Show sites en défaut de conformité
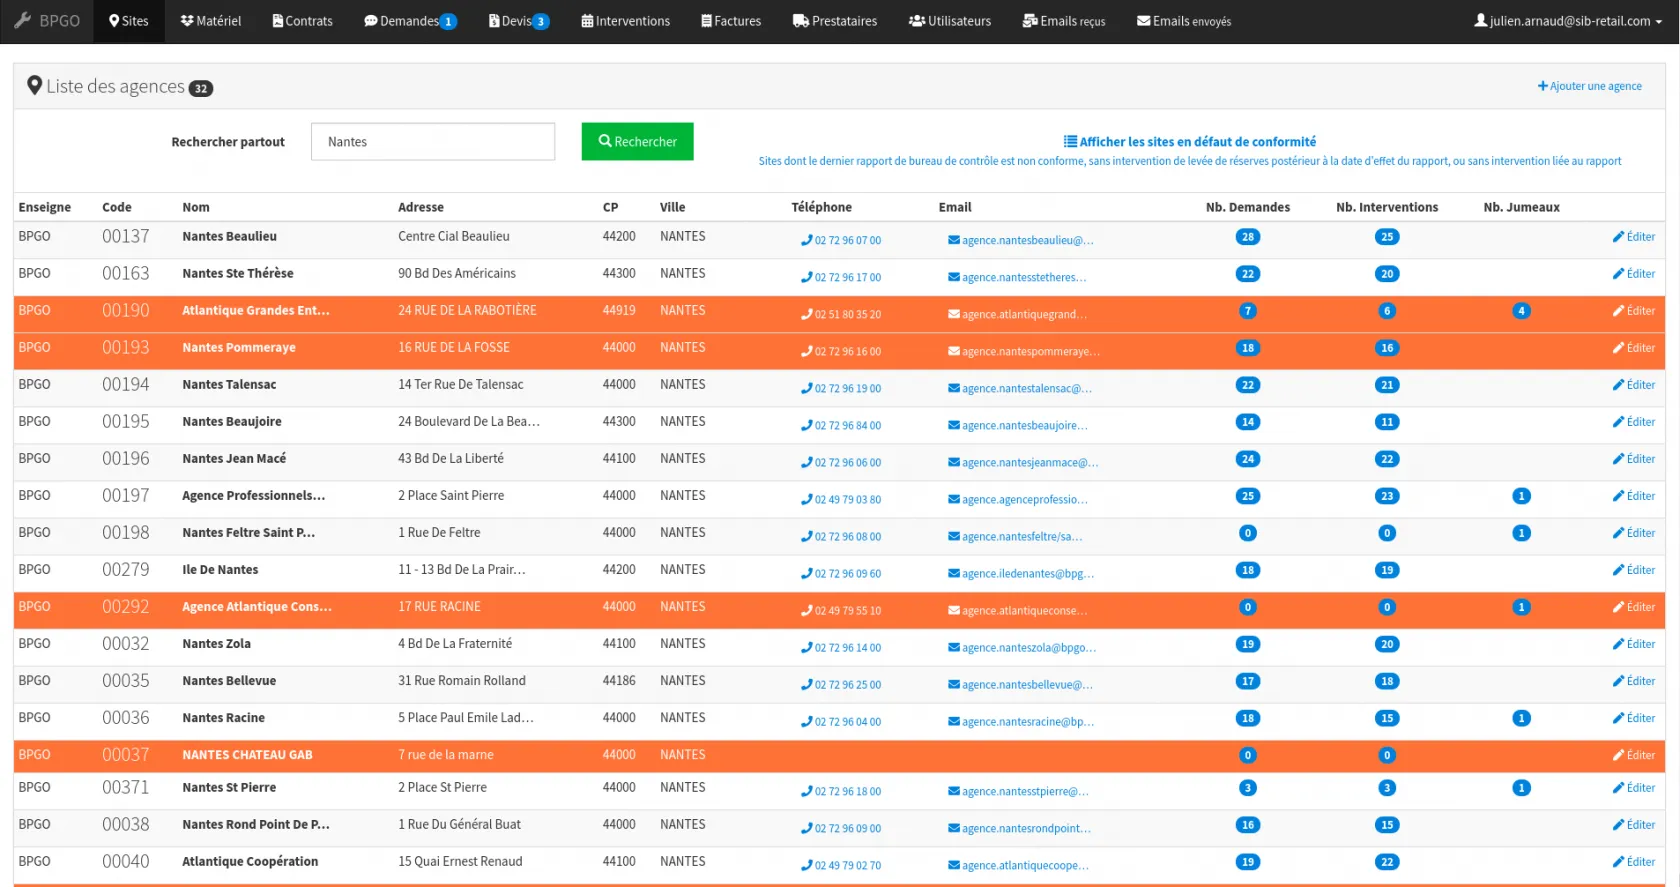The width and height of the screenshot is (1680, 887). tap(1197, 142)
